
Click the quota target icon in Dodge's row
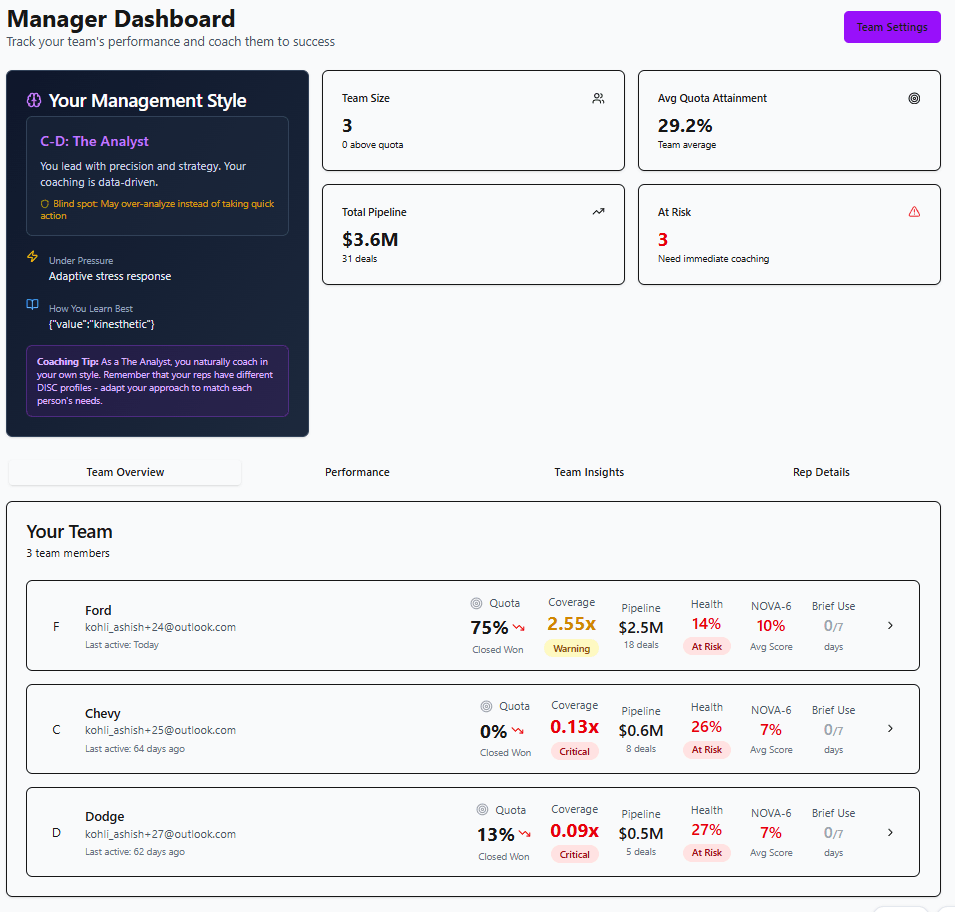(x=482, y=810)
